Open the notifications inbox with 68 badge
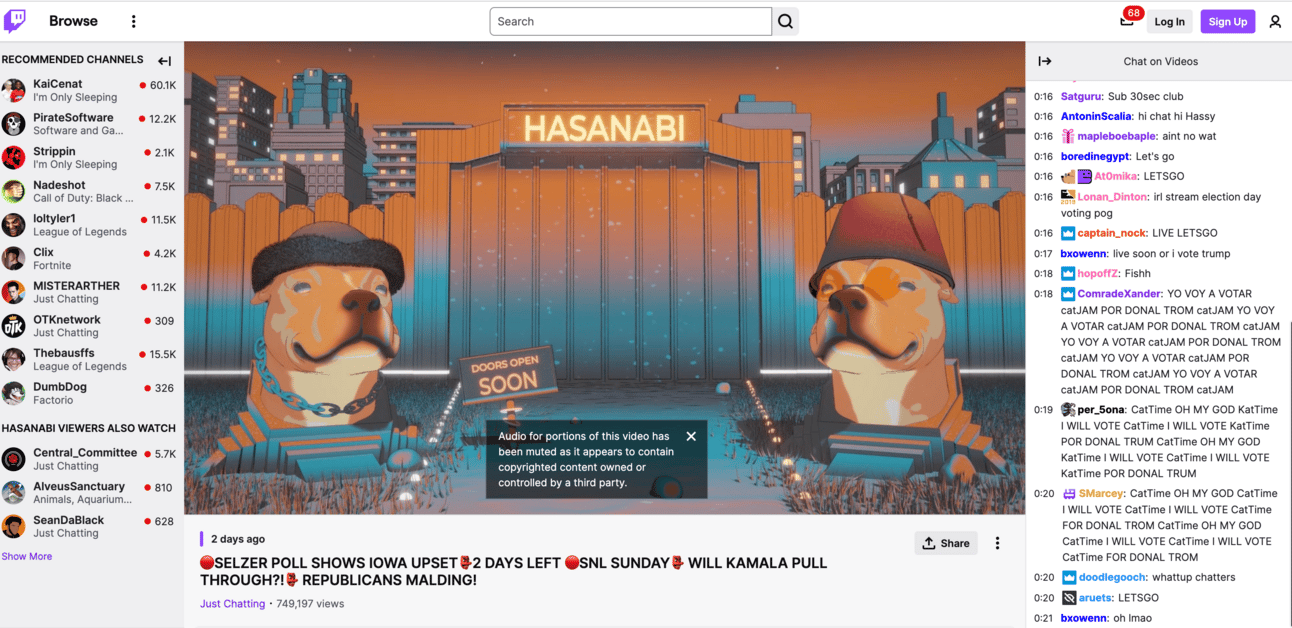The height and width of the screenshot is (628, 1292). (1127, 21)
